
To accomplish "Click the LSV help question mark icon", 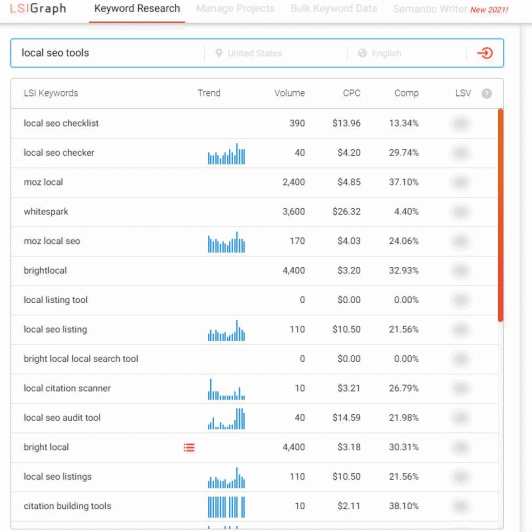I will (487, 93).
